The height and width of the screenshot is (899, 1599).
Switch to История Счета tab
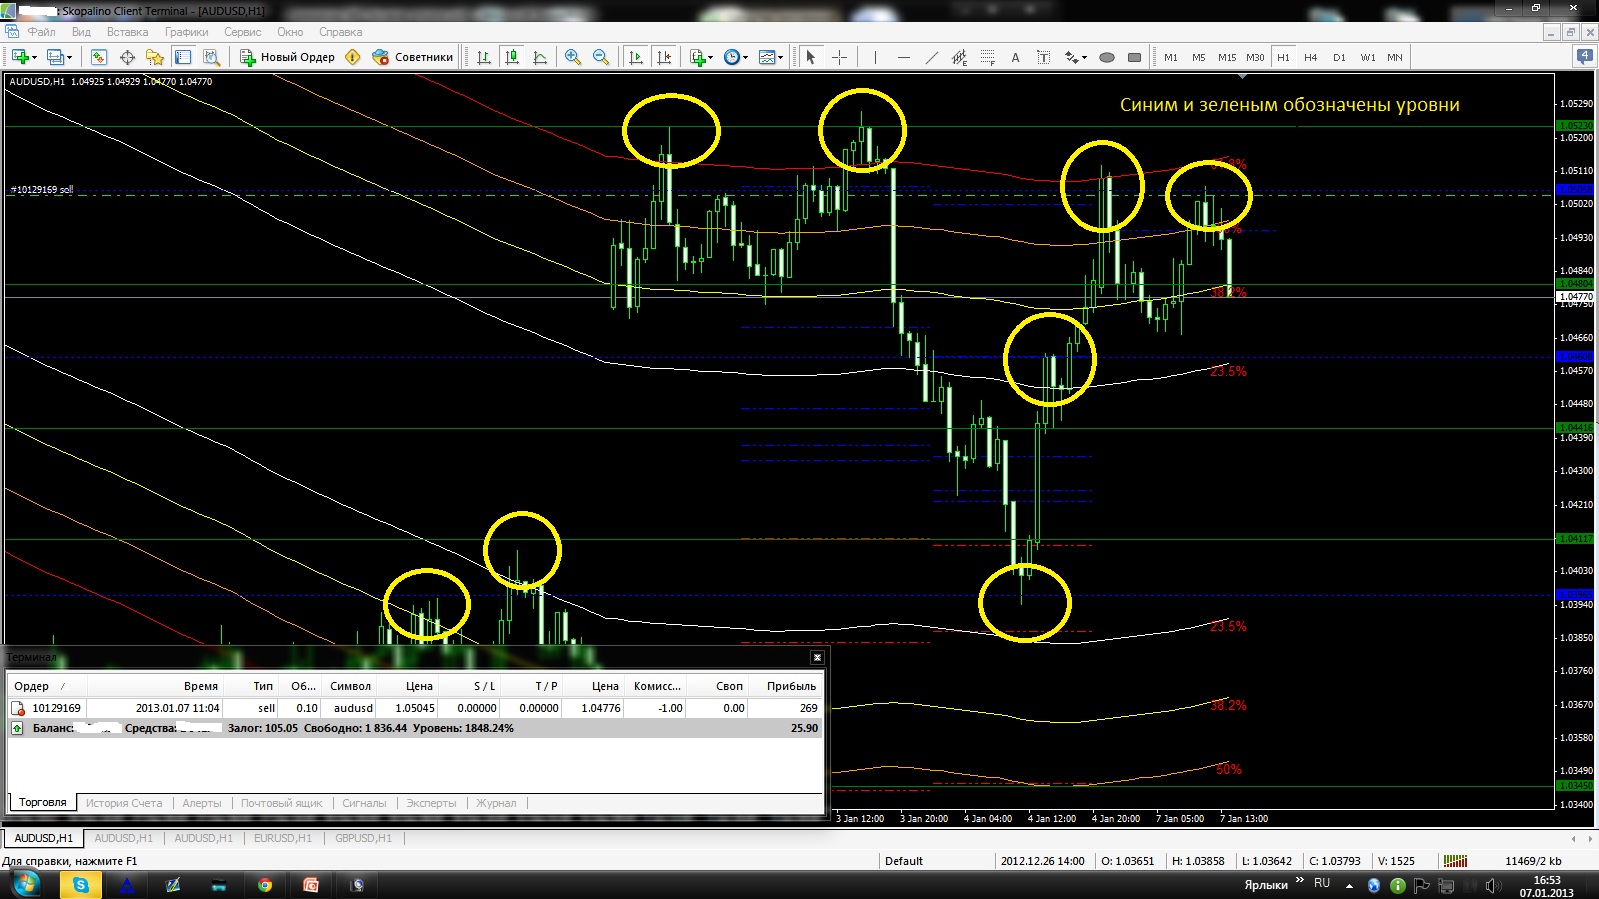(124, 803)
